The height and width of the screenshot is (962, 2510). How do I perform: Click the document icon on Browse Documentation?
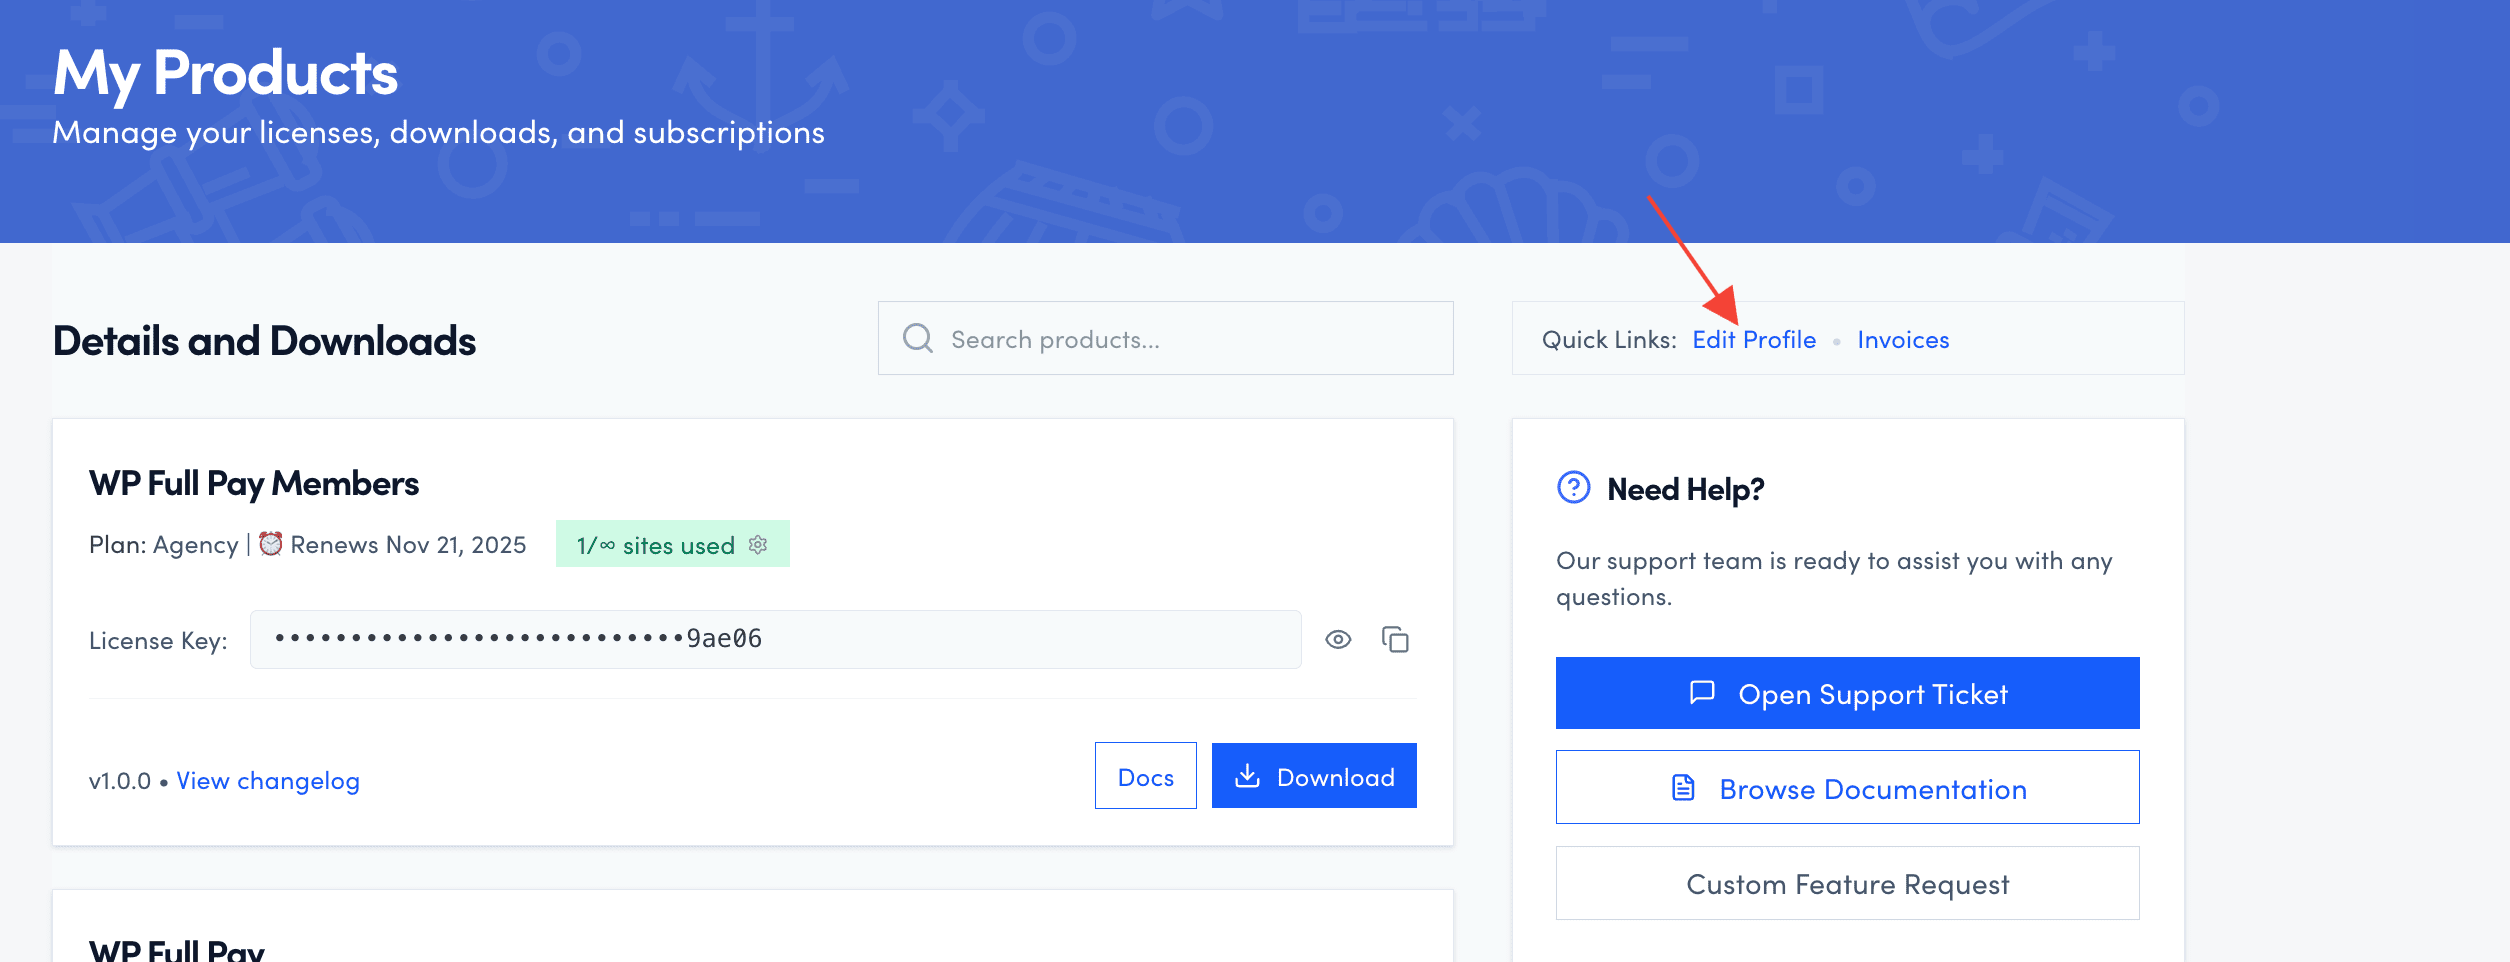coord(1683,788)
